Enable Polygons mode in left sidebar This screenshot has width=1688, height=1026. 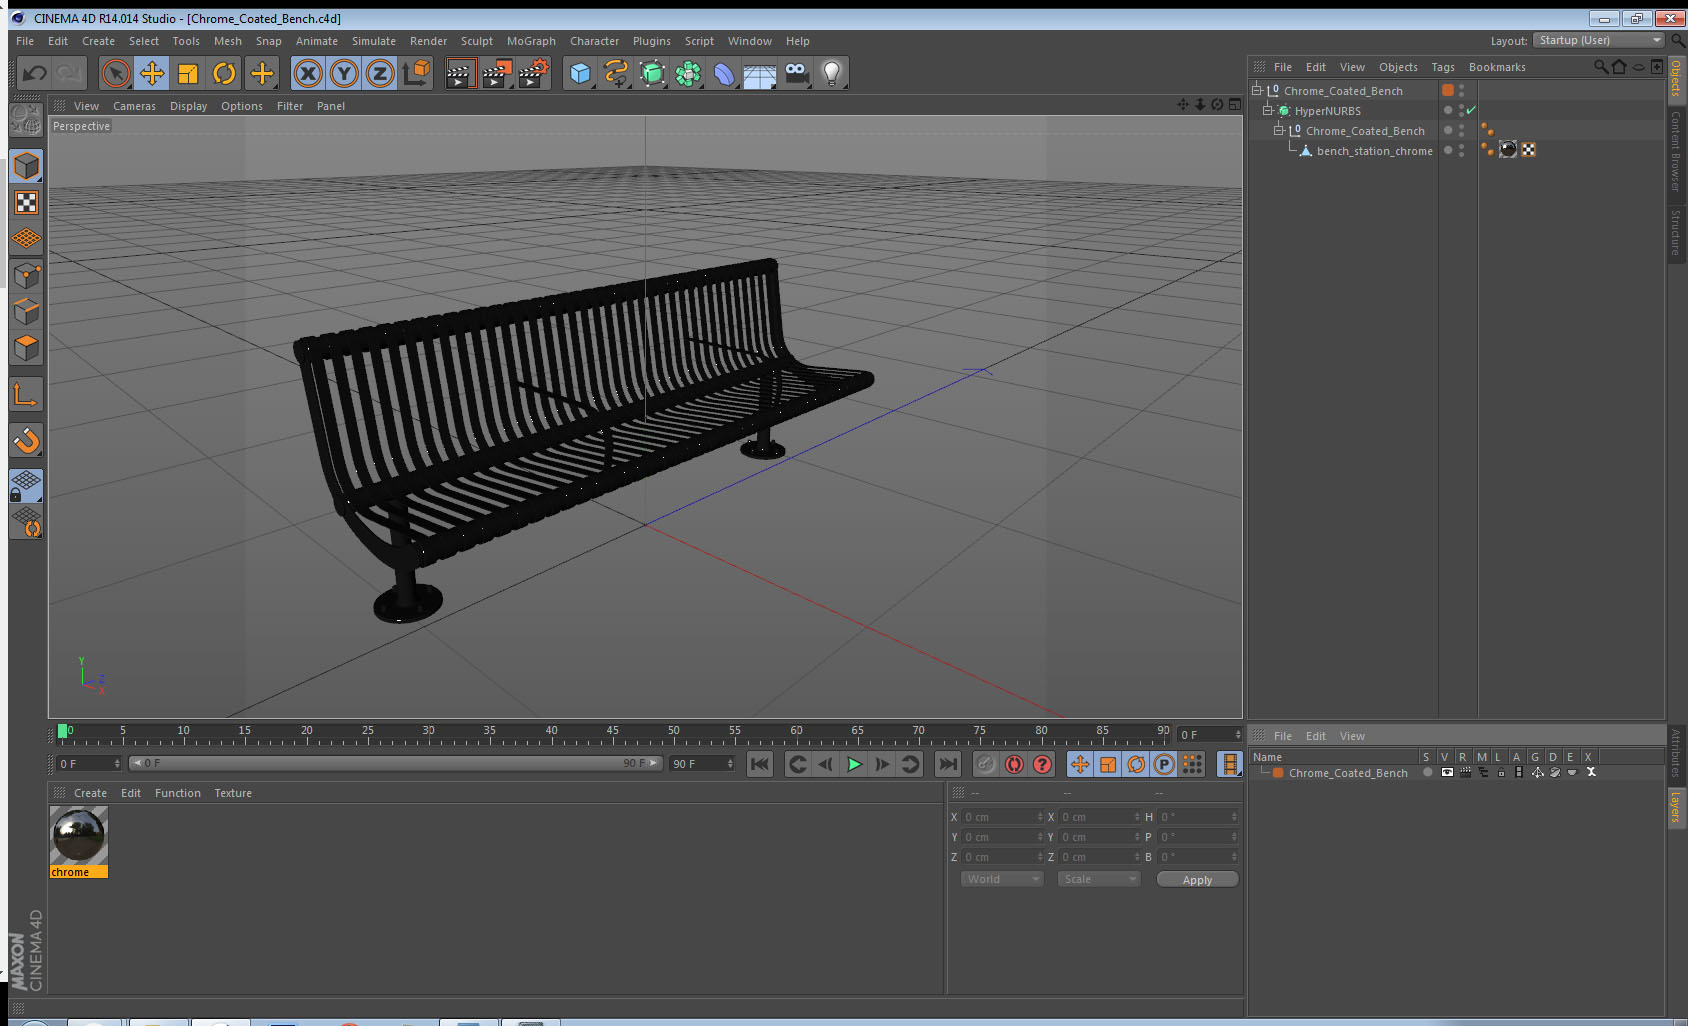click(x=27, y=348)
